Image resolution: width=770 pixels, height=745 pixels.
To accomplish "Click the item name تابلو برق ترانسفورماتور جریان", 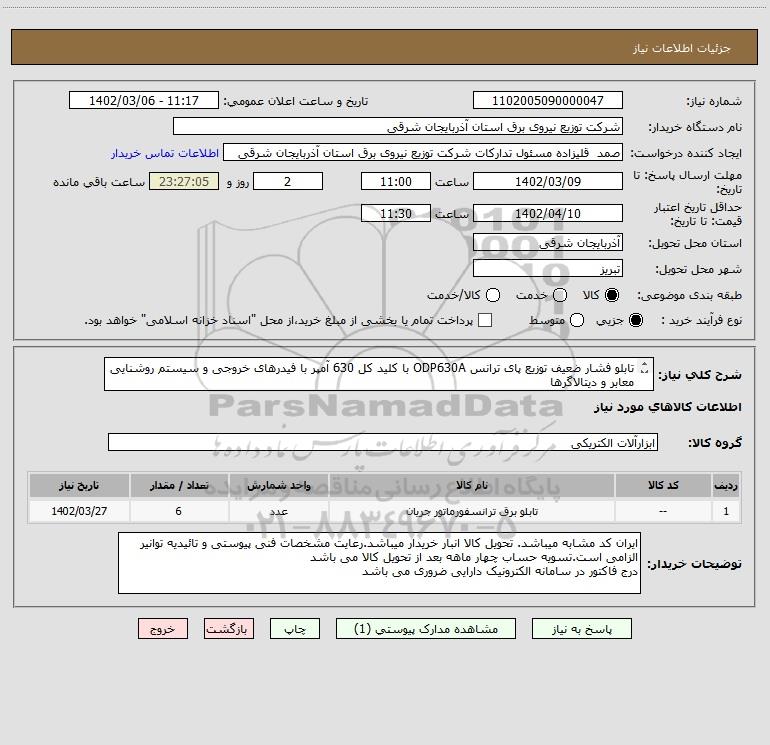I will (x=472, y=512).
